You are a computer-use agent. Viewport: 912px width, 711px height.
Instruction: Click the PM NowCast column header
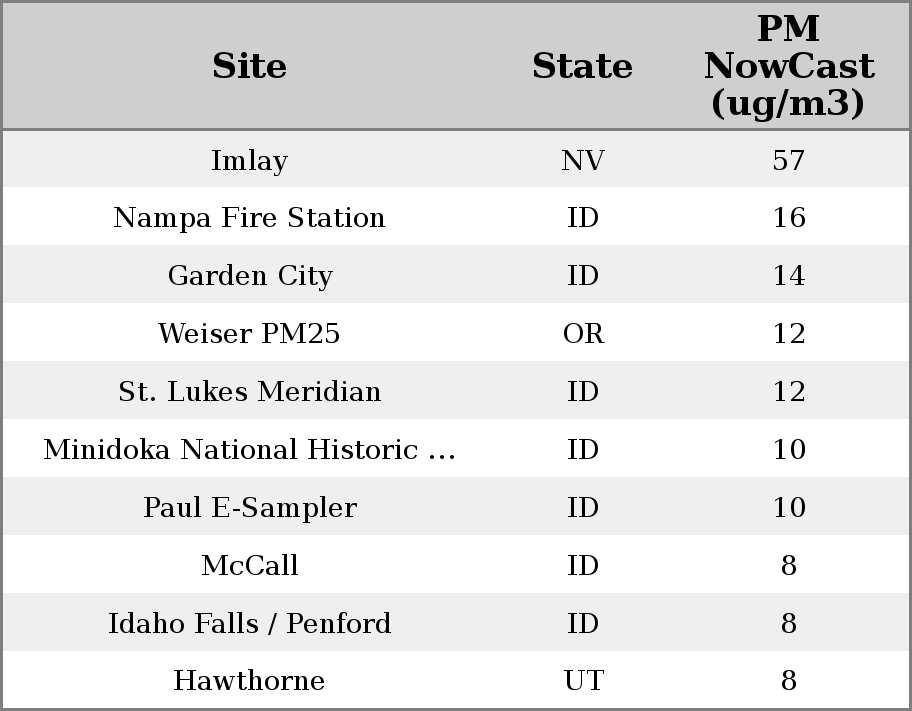(x=788, y=66)
